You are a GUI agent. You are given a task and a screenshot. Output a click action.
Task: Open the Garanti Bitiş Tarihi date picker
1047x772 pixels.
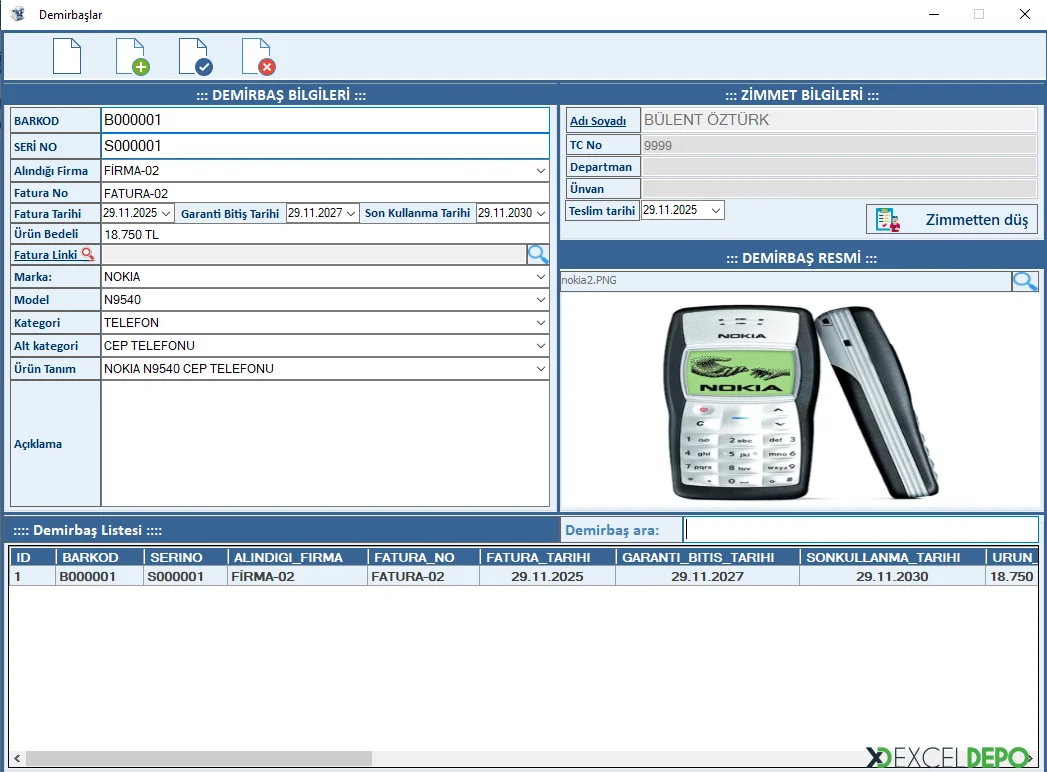coord(351,213)
